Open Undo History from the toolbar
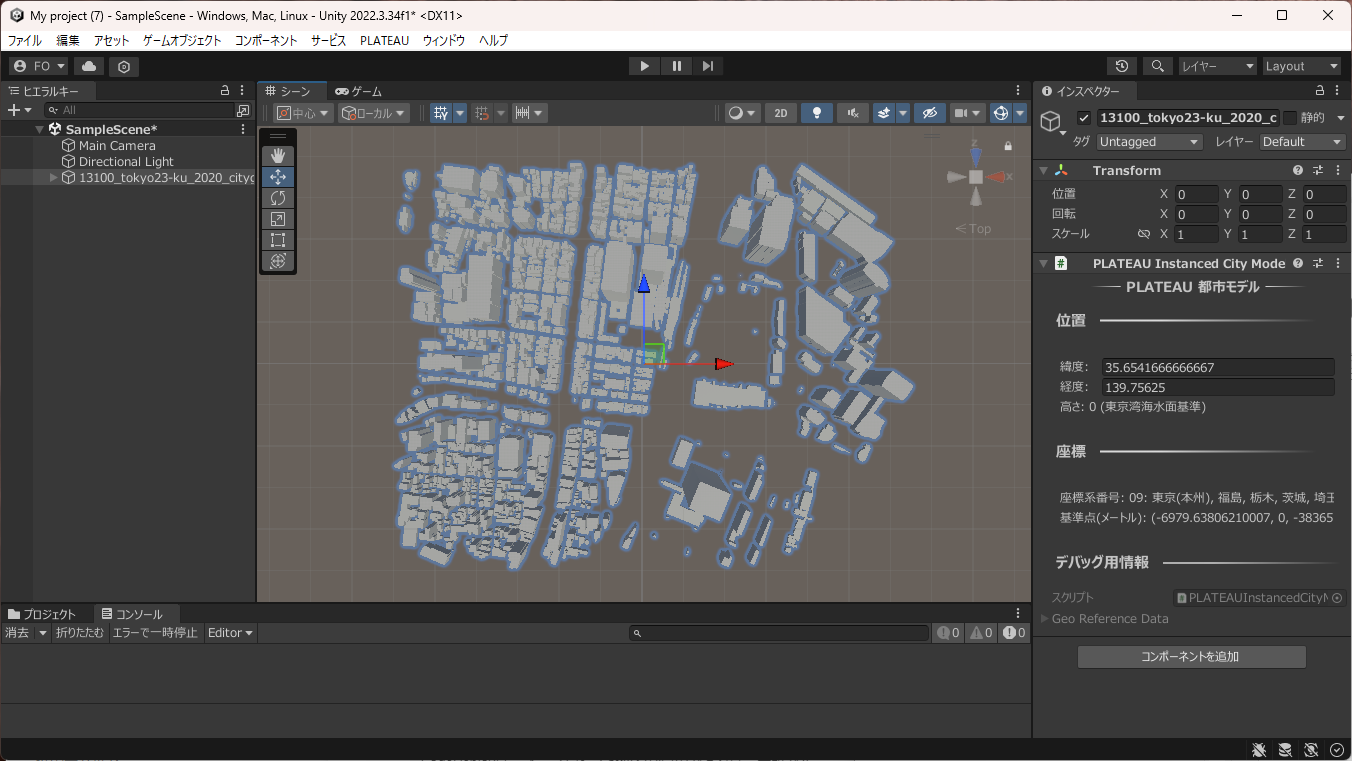 coord(1122,66)
